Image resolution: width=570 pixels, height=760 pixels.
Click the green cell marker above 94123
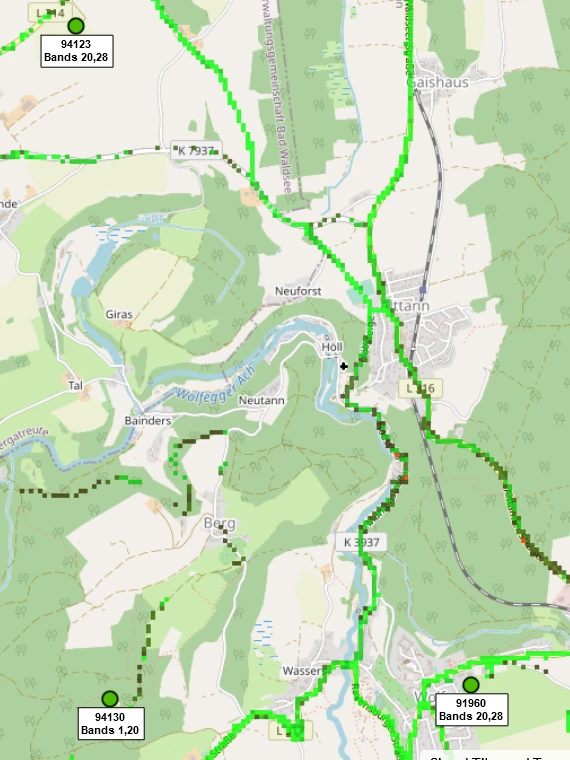76,26
